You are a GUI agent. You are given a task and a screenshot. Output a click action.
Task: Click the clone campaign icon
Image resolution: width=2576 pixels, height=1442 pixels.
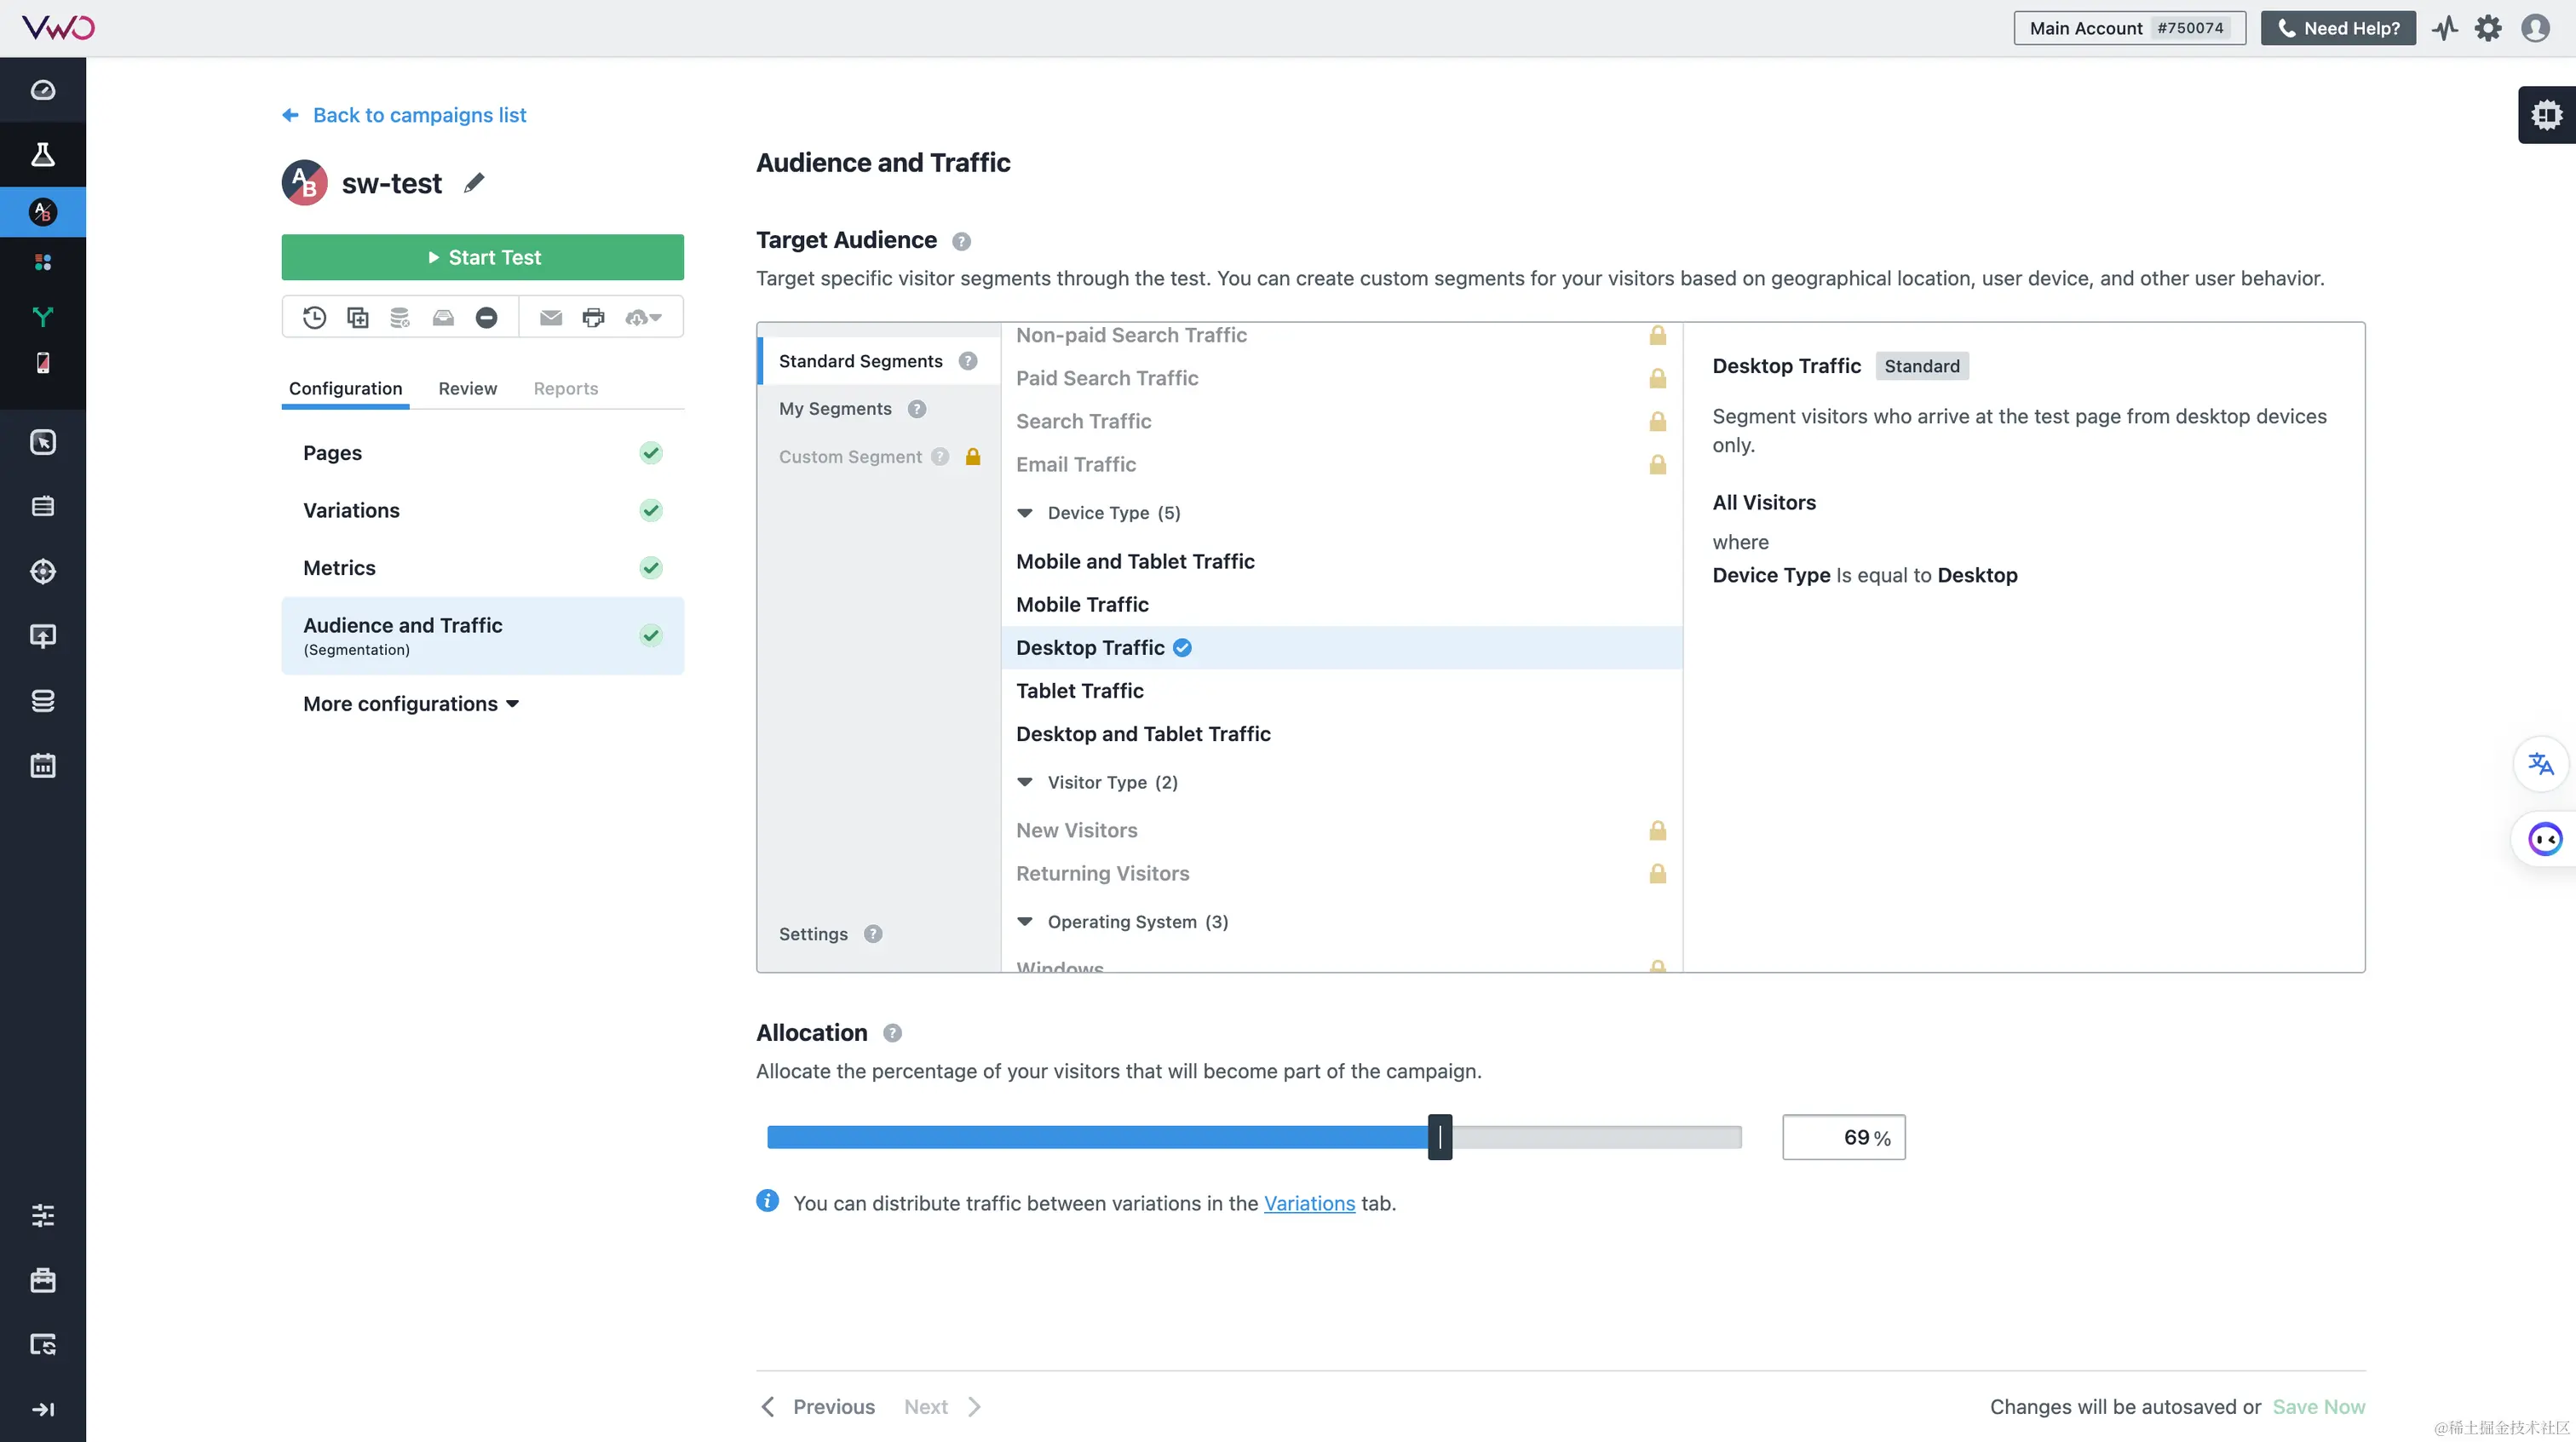click(358, 318)
